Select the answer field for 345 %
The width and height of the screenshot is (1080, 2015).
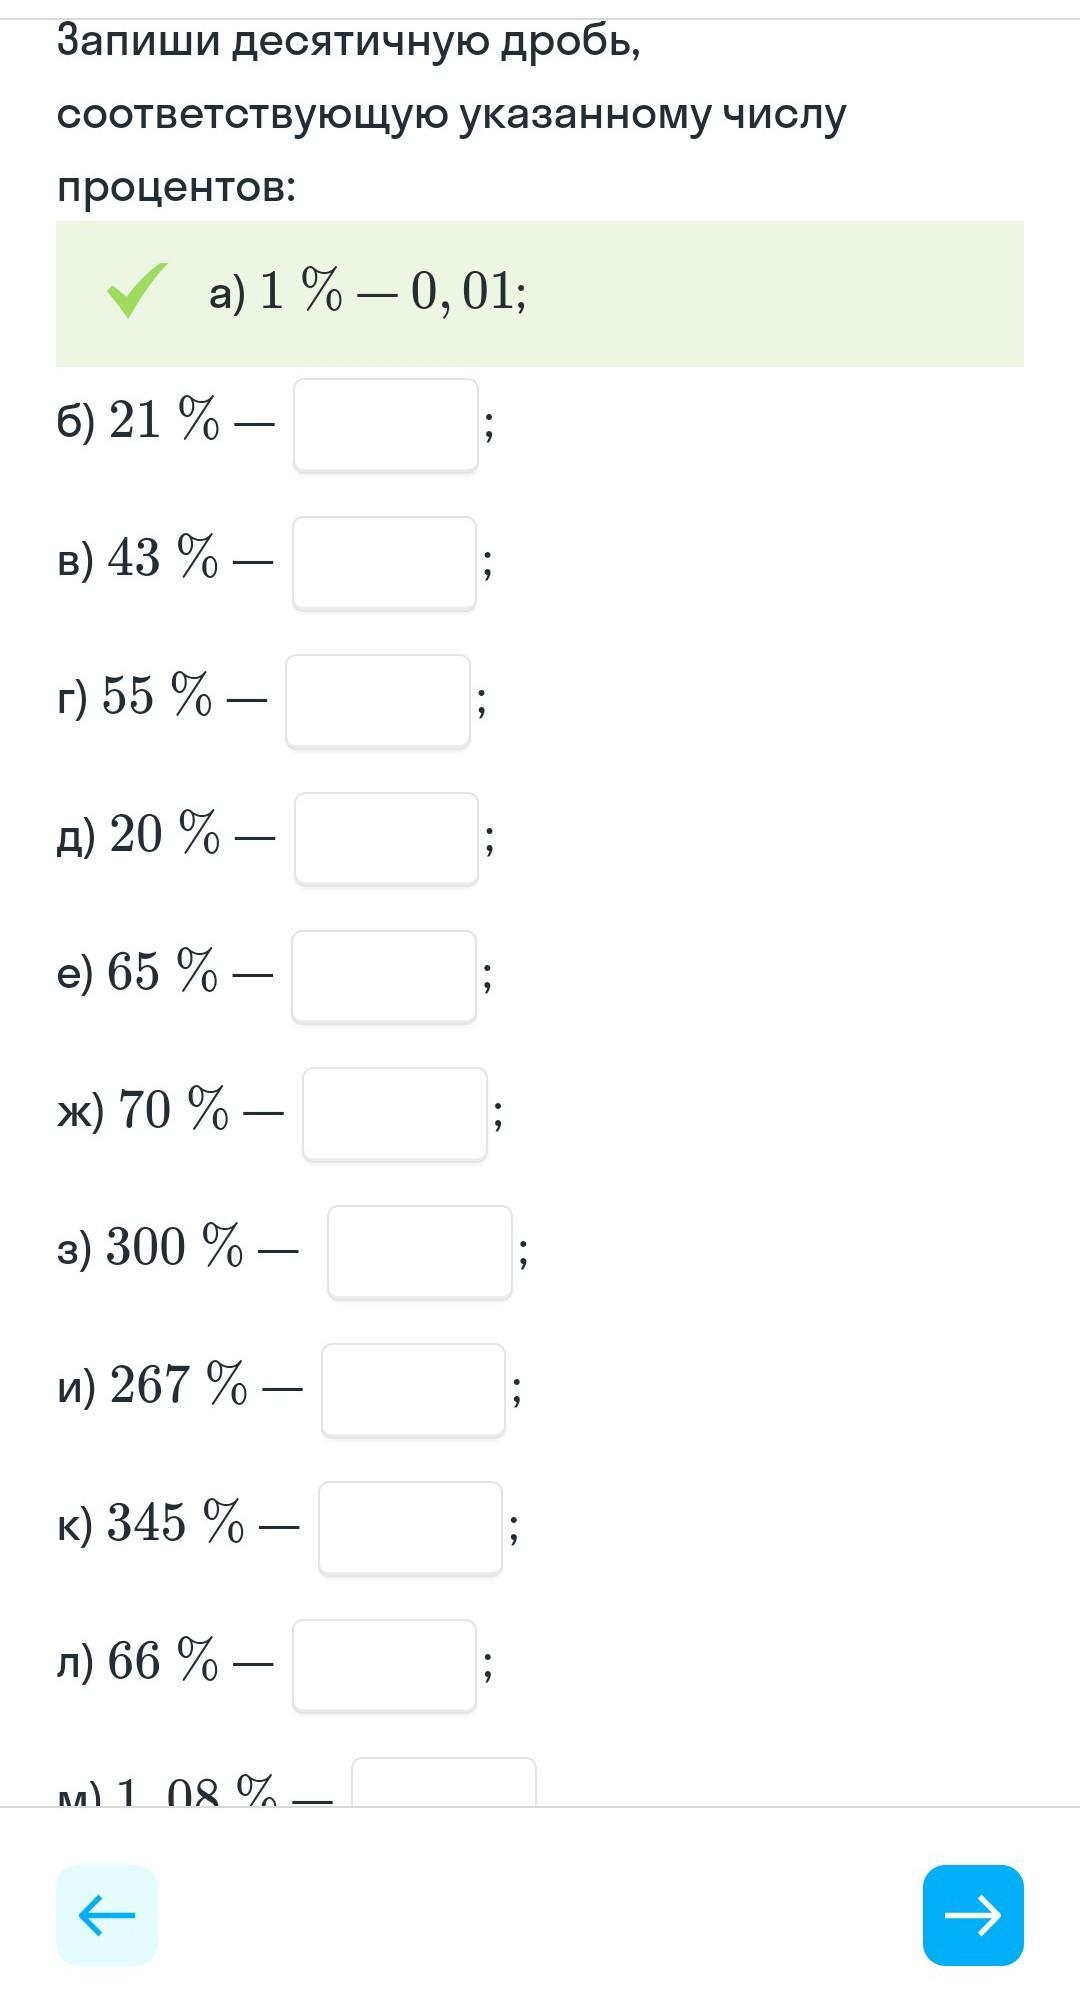[410, 1528]
